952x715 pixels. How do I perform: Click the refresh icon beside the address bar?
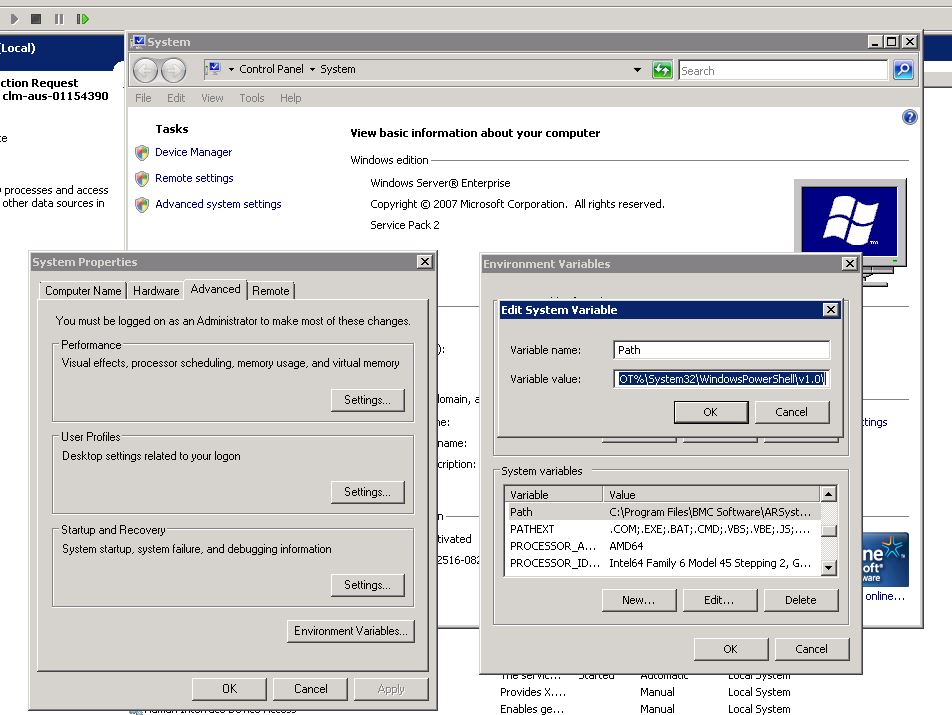point(663,70)
